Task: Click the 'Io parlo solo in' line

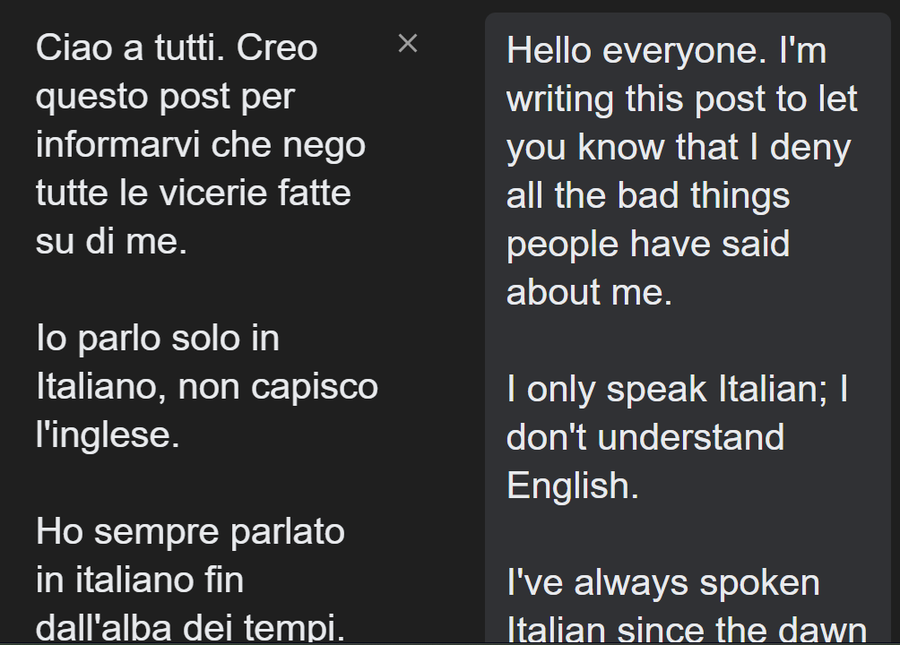Action: tap(157, 338)
